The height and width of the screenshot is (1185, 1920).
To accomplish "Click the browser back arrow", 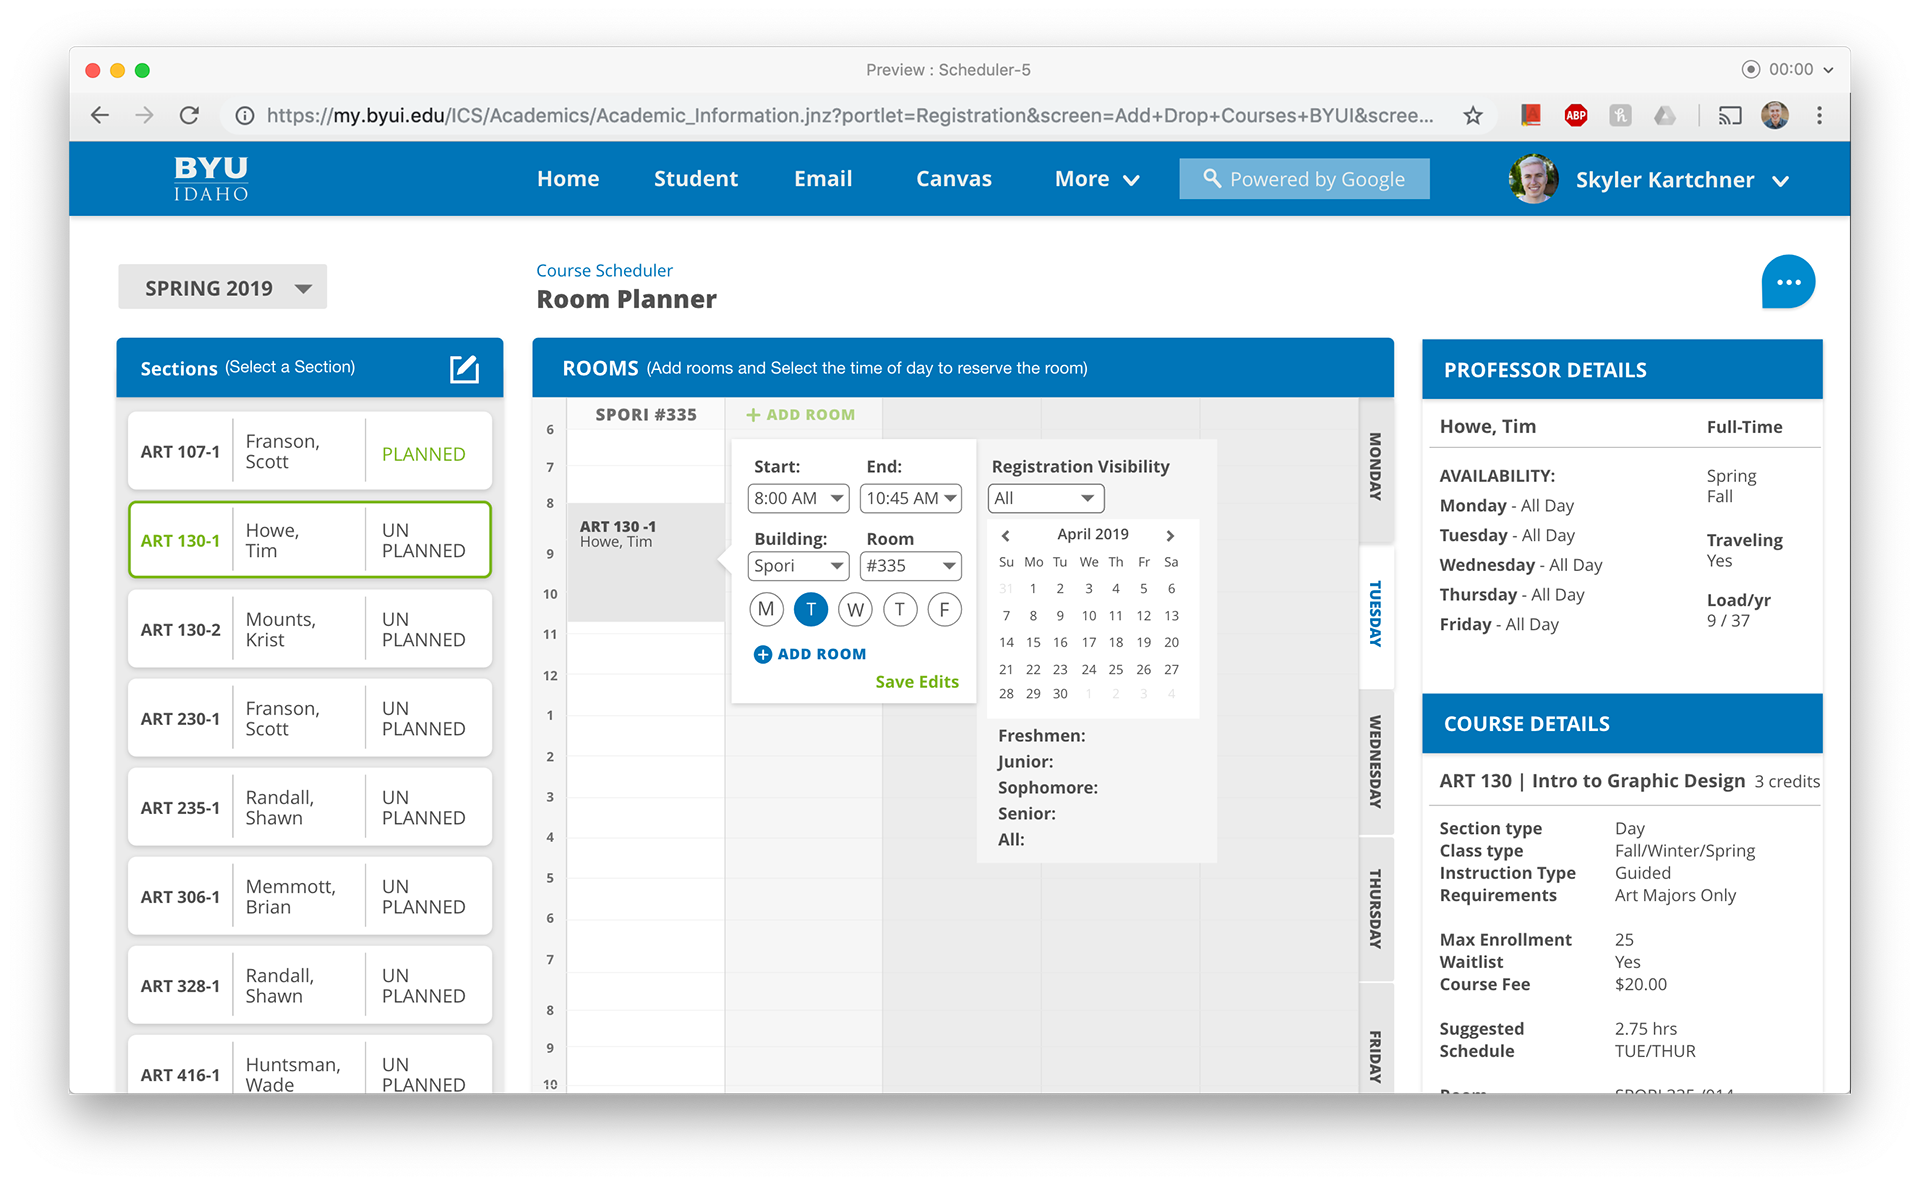I will (100, 115).
